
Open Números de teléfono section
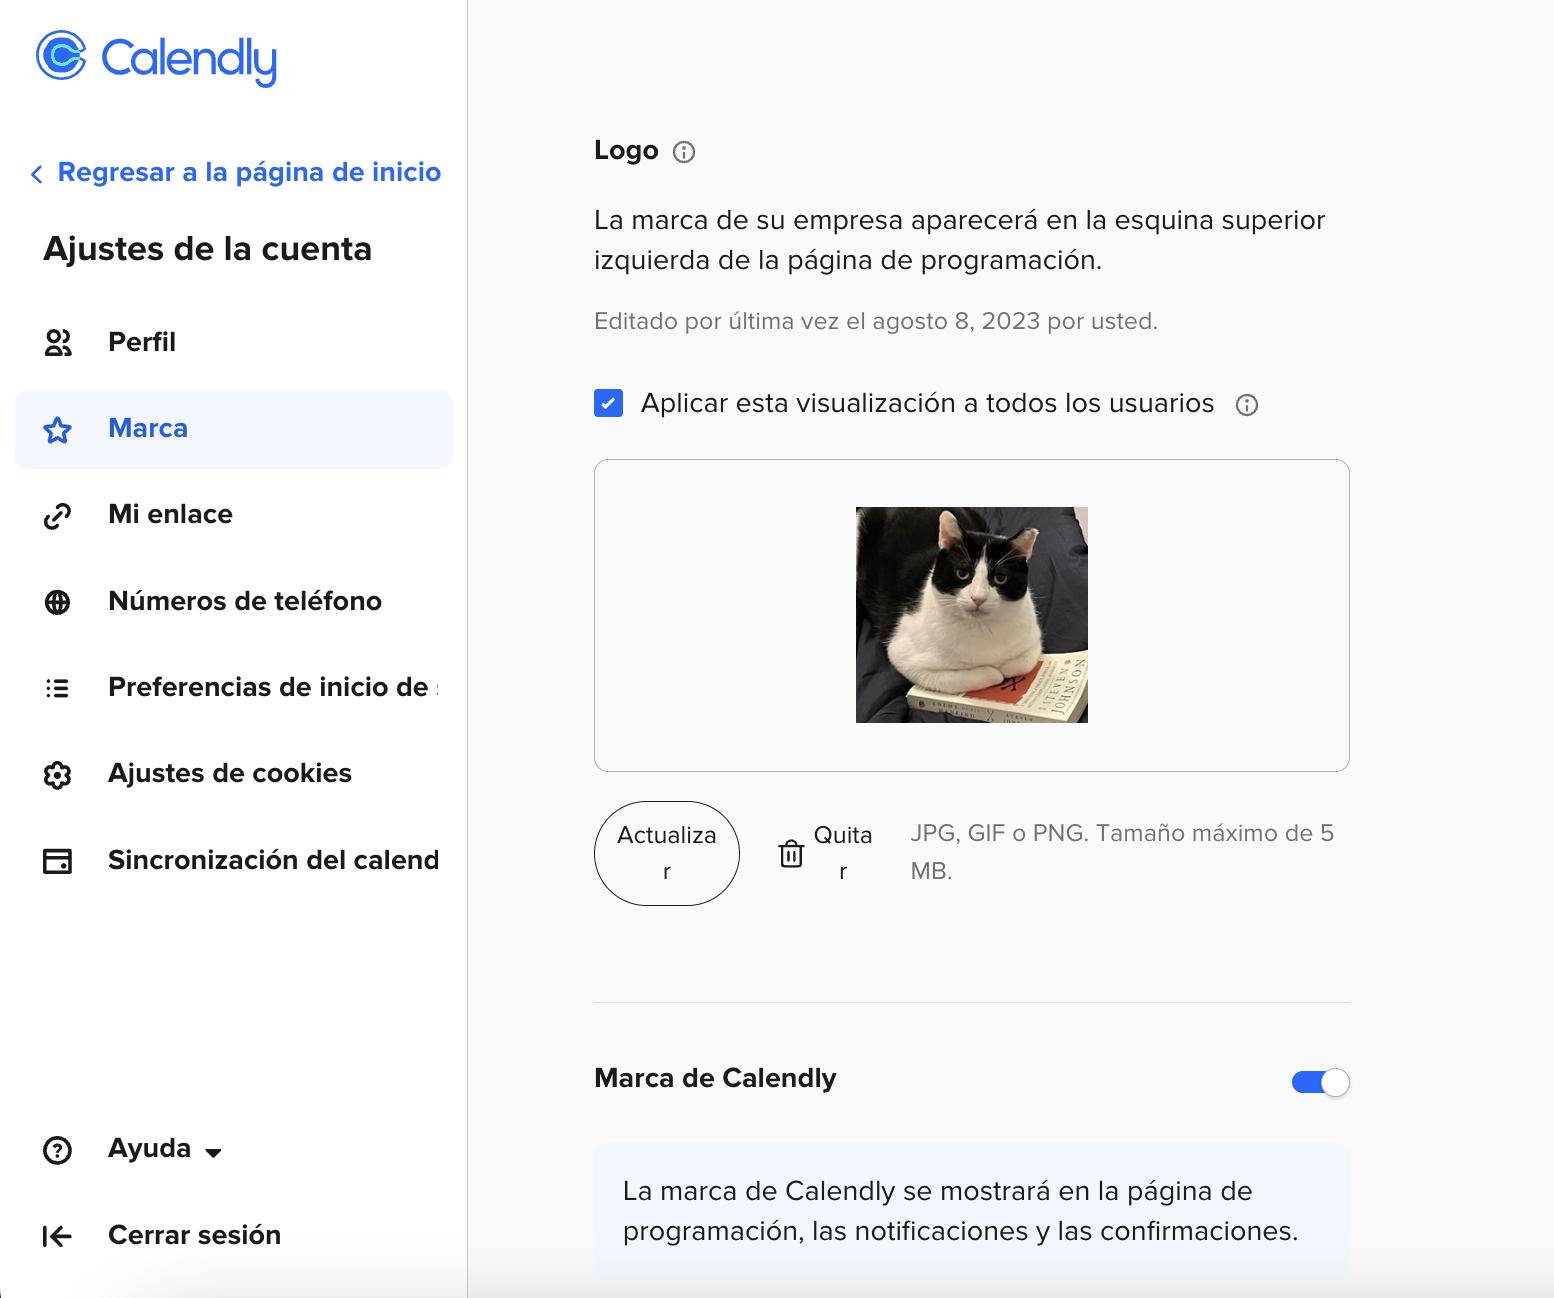click(x=233, y=601)
